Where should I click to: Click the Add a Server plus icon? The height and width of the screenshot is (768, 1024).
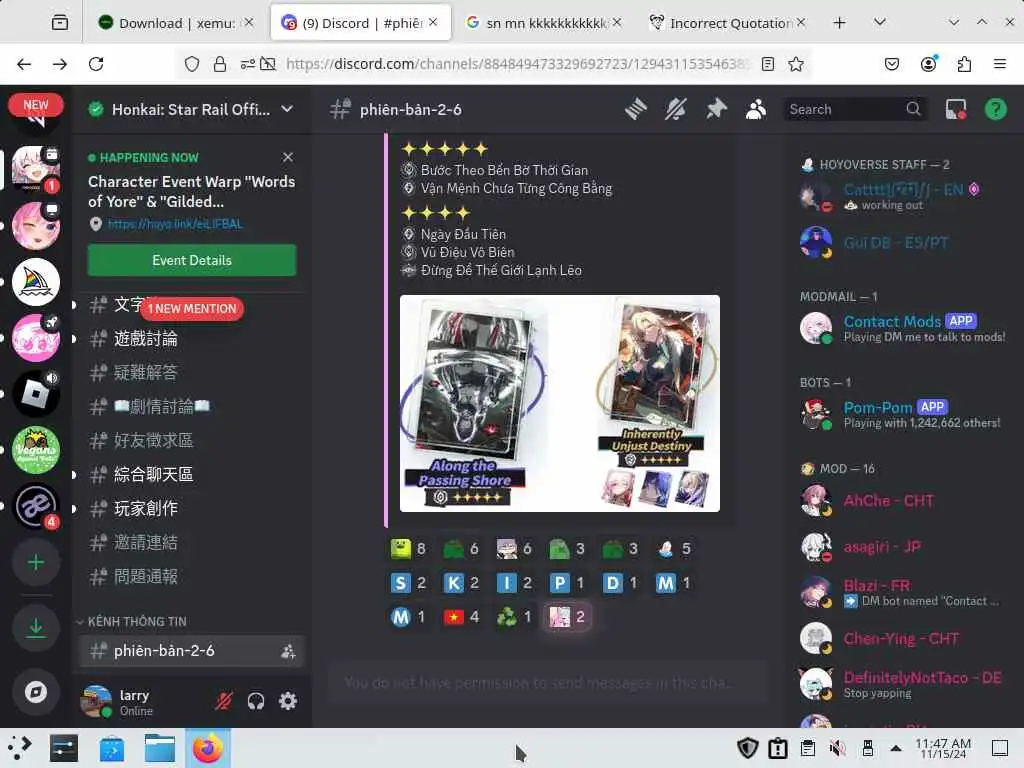[x=36, y=562]
